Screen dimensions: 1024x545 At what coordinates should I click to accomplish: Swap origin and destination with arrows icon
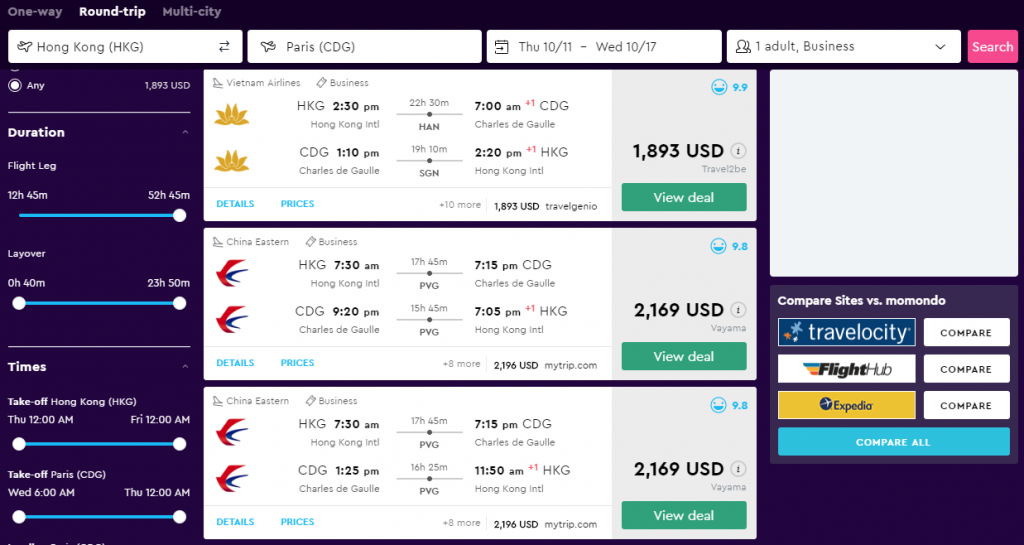click(224, 46)
